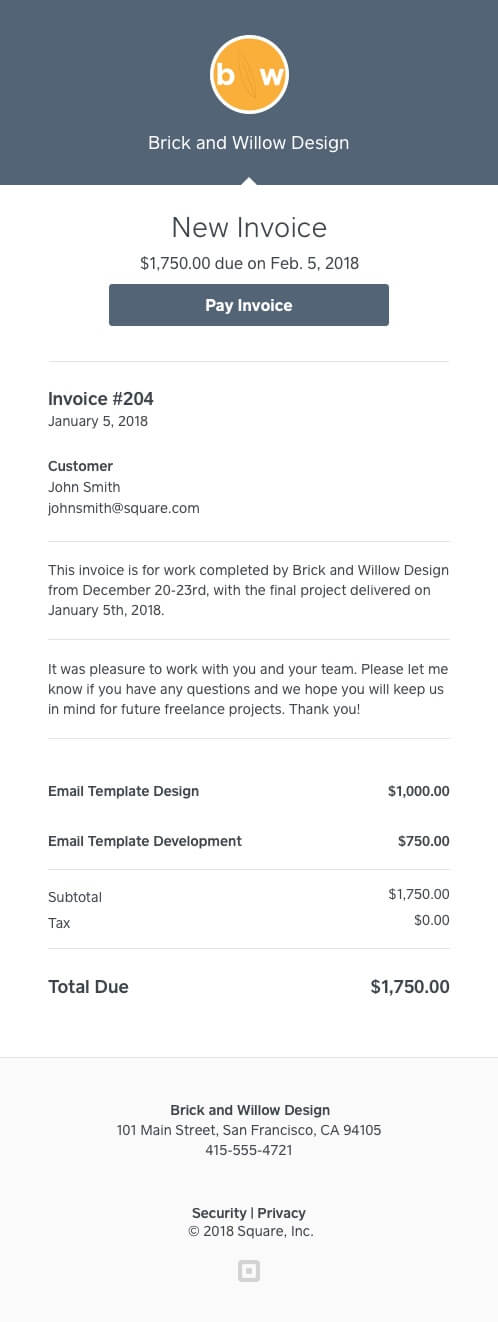
Task: Open the Privacy link
Action: [x=282, y=1213]
